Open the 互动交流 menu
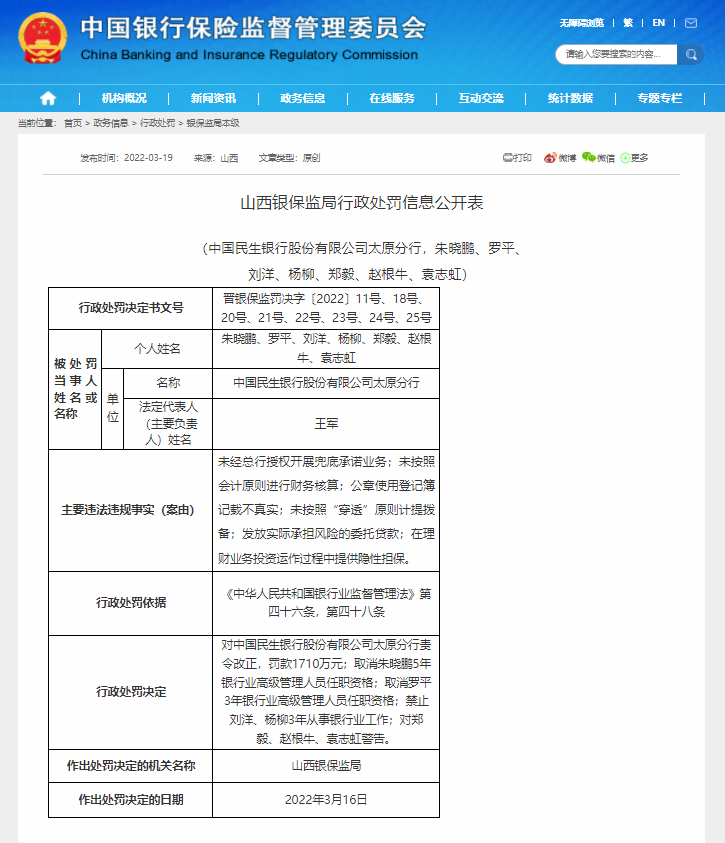Screen dimensions: 725x843 481,98
